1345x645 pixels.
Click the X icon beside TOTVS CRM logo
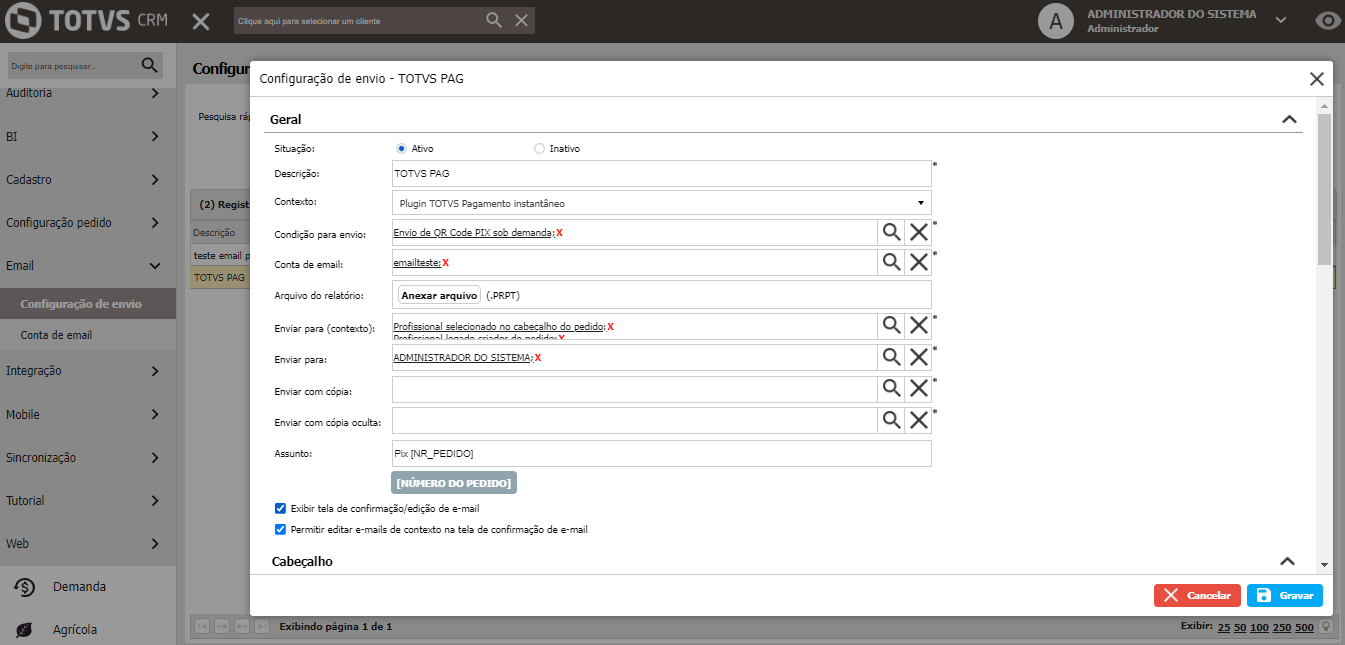[201, 21]
